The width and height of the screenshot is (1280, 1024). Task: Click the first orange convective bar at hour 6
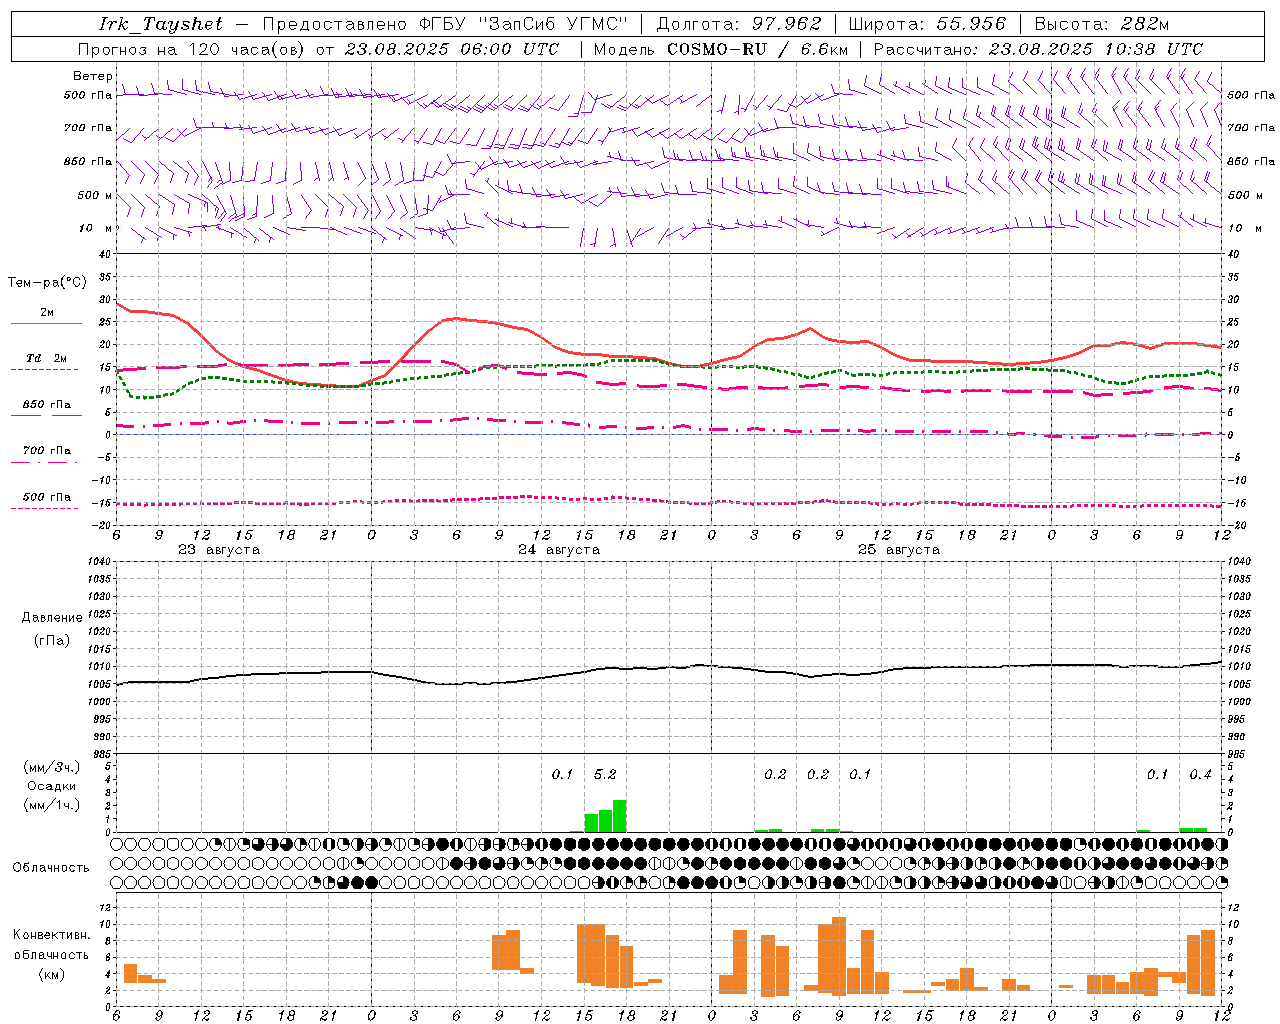coord(130,973)
